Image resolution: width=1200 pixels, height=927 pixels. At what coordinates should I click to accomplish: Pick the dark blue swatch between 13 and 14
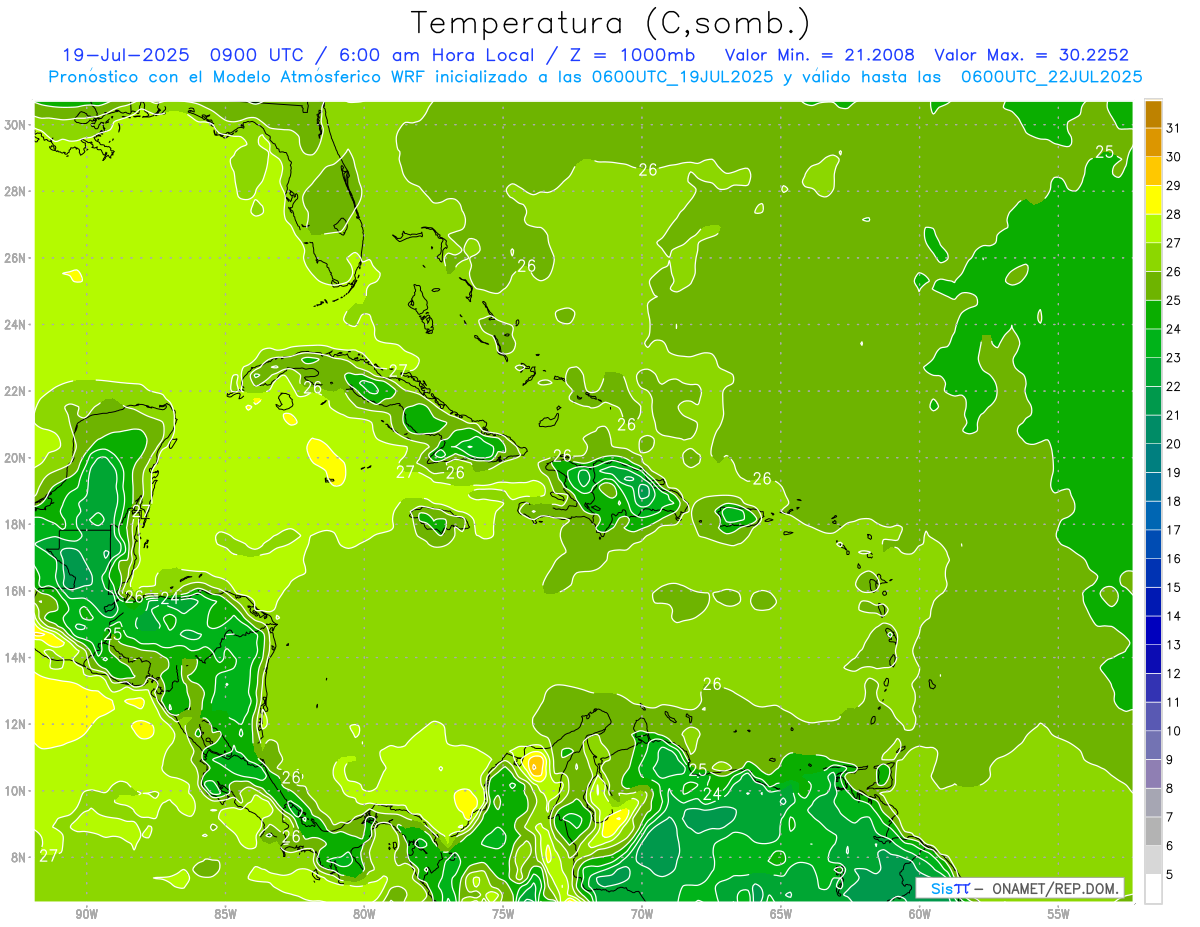point(1153,631)
